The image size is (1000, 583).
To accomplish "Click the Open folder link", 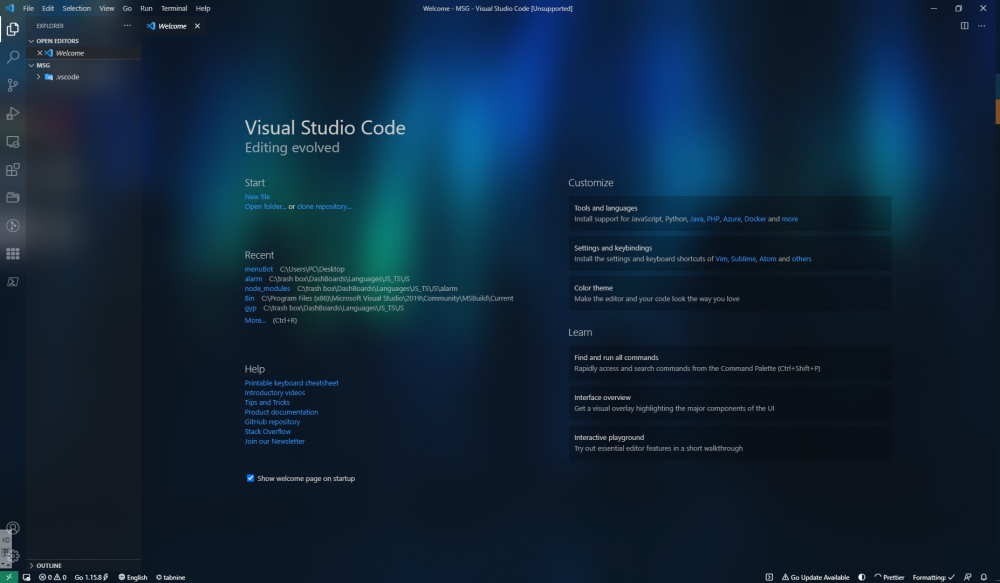I will 265,207.
